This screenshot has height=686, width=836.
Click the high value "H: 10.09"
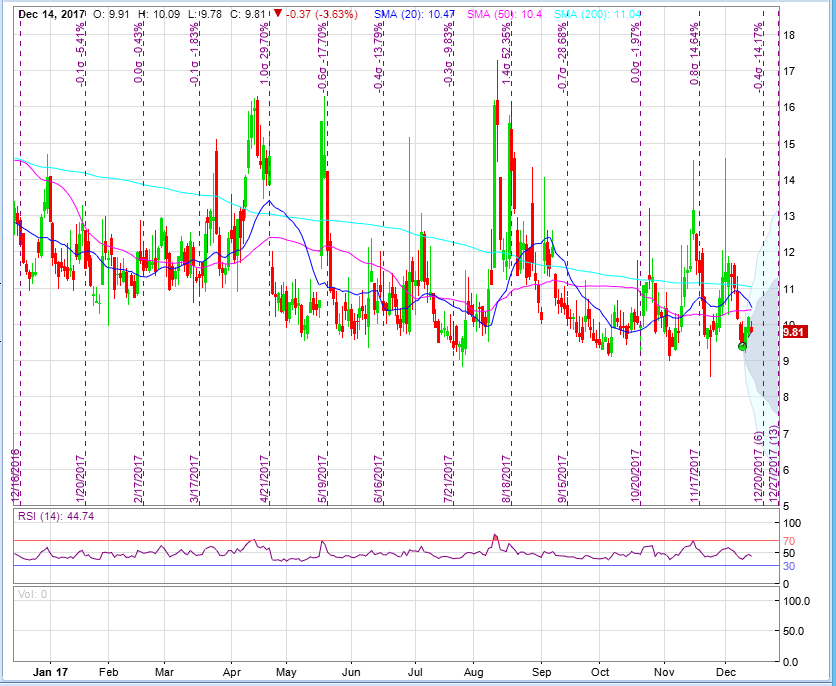(x=159, y=14)
